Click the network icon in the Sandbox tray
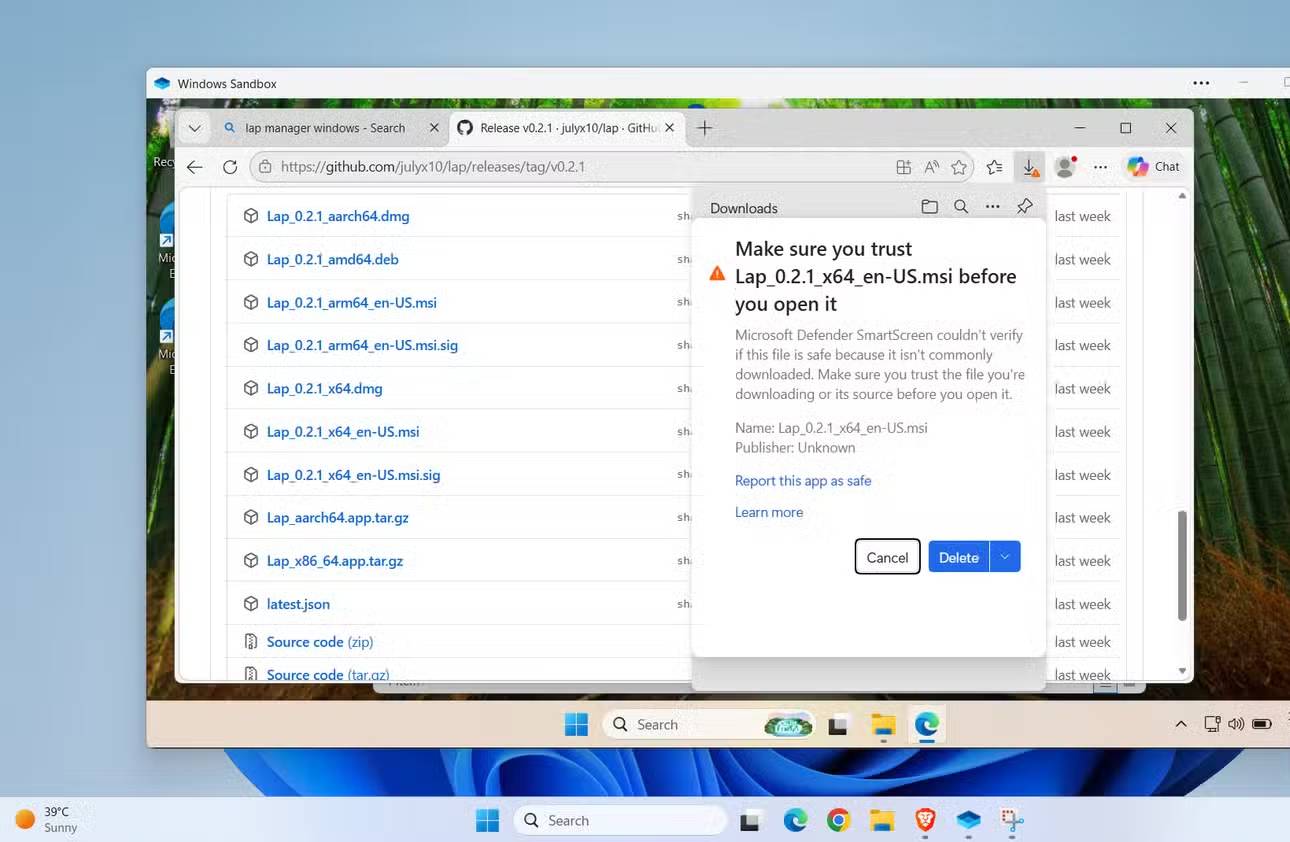This screenshot has height=842, width=1290. click(x=1213, y=724)
